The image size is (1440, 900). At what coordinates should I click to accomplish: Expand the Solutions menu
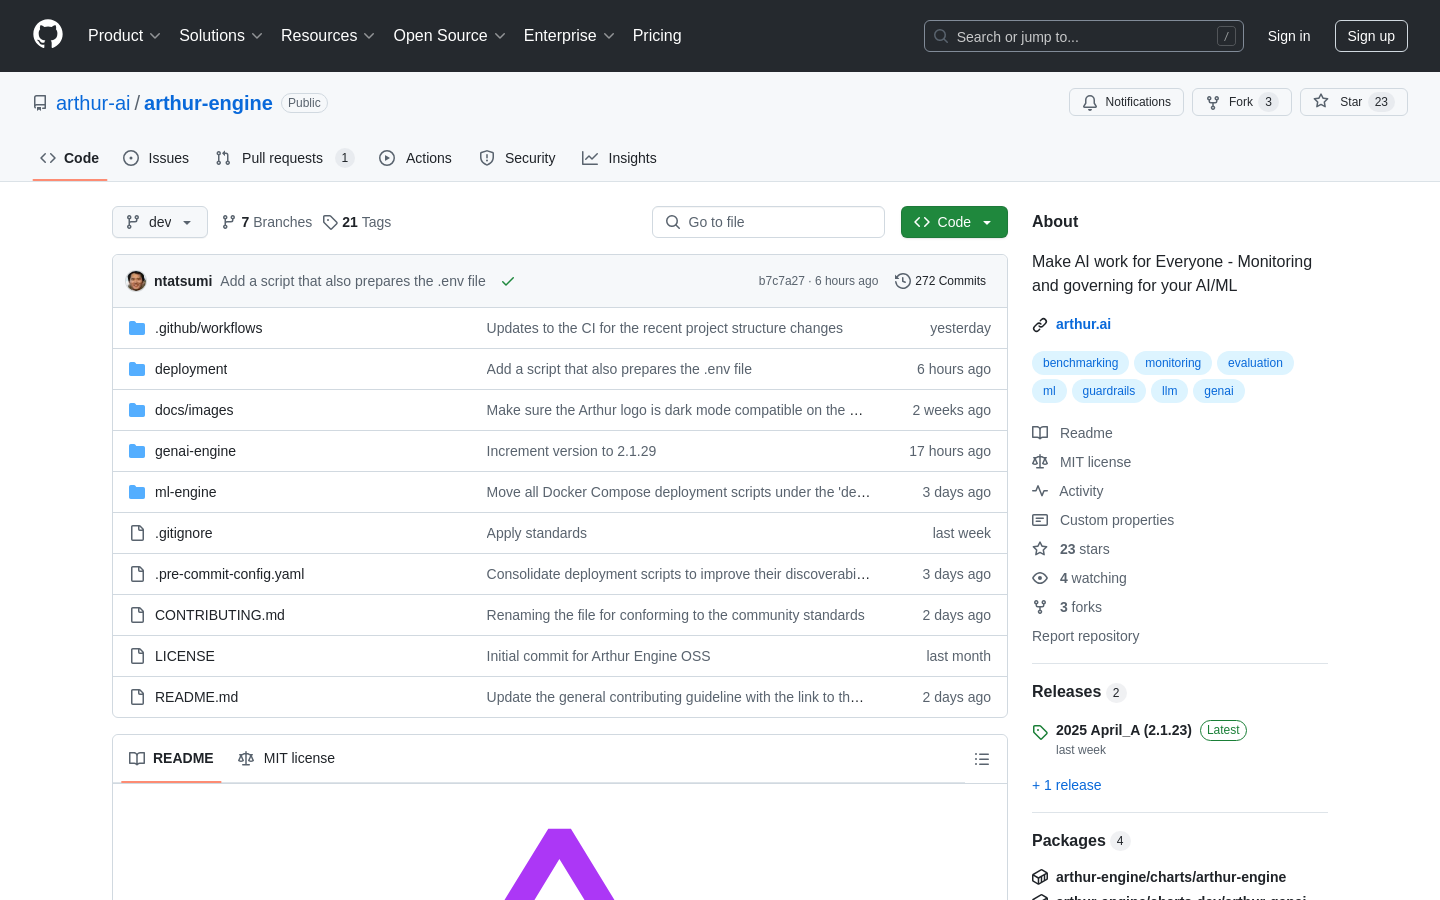point(221,35)
